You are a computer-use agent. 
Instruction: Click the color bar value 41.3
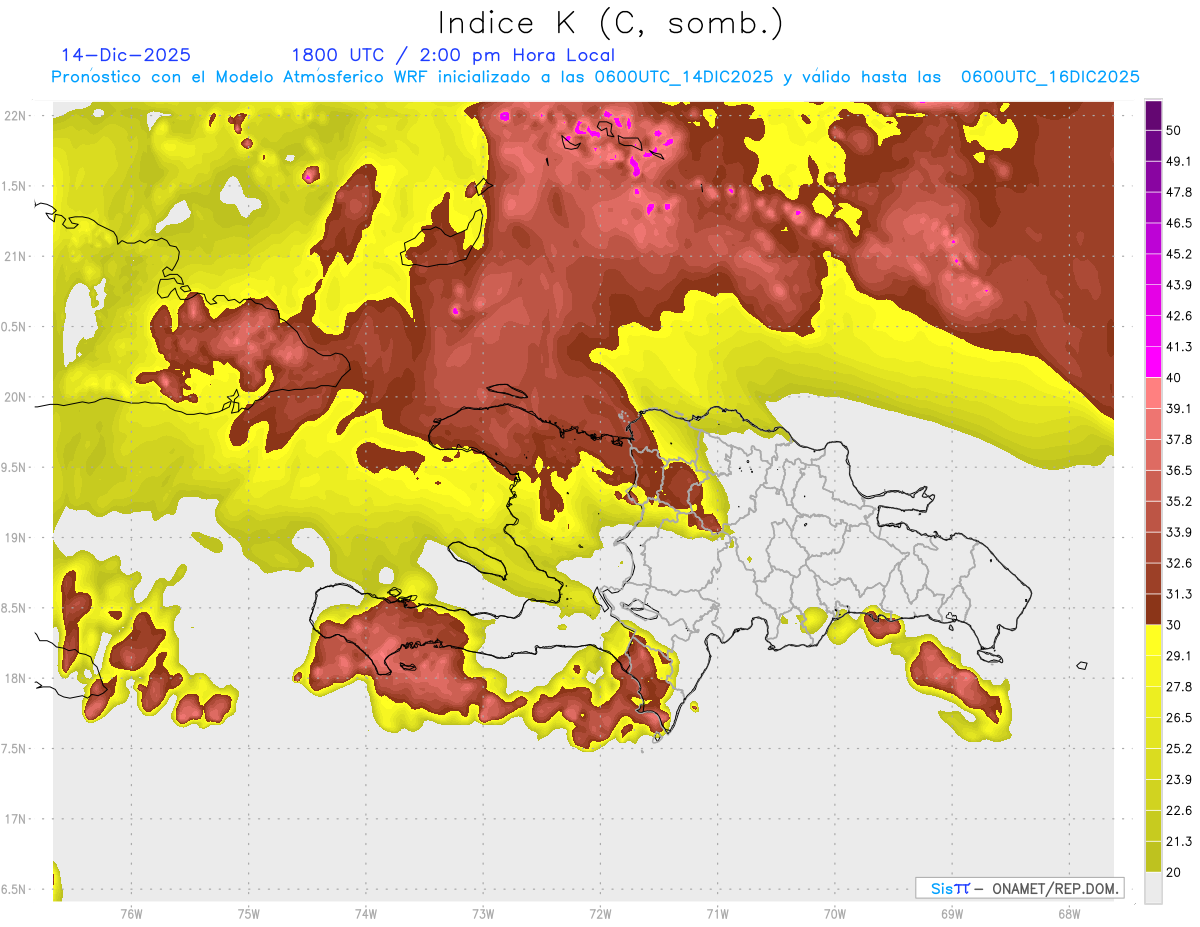tap(1179, 347)
